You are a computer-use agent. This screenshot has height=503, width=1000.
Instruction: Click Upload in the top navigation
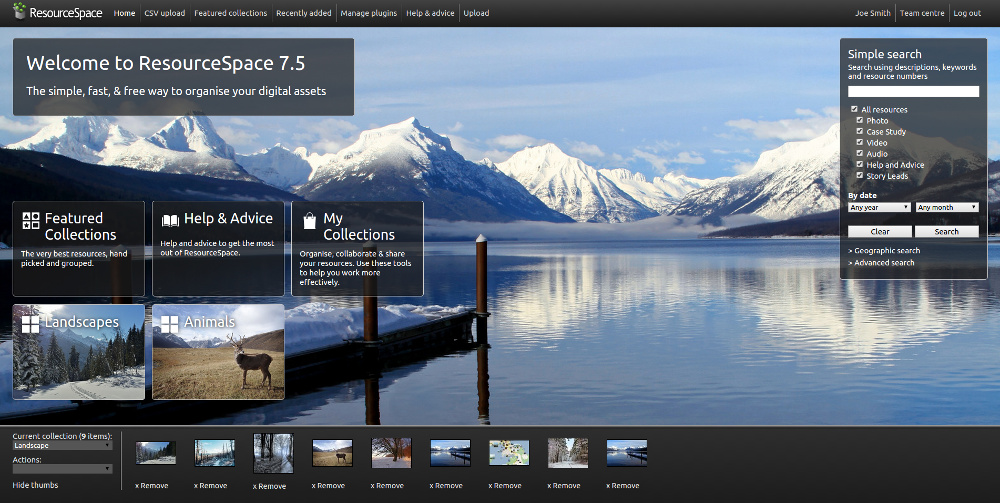[476, 13]
